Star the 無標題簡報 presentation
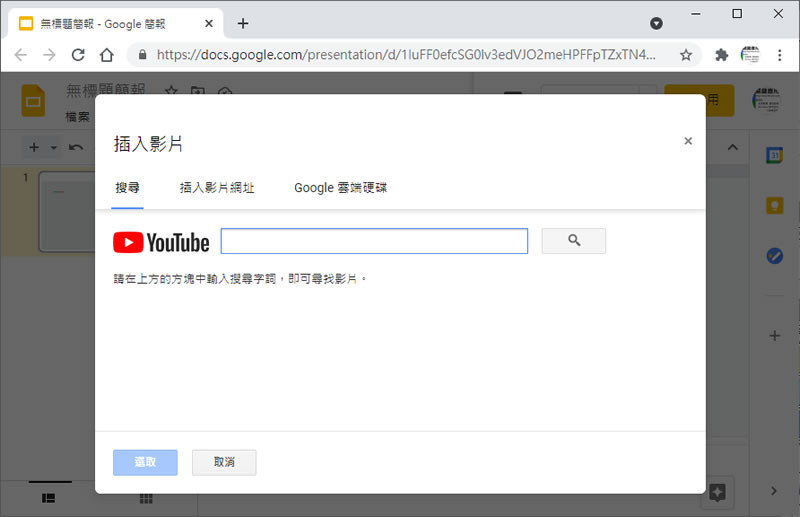800x517 pixels. tap(171, 91)
